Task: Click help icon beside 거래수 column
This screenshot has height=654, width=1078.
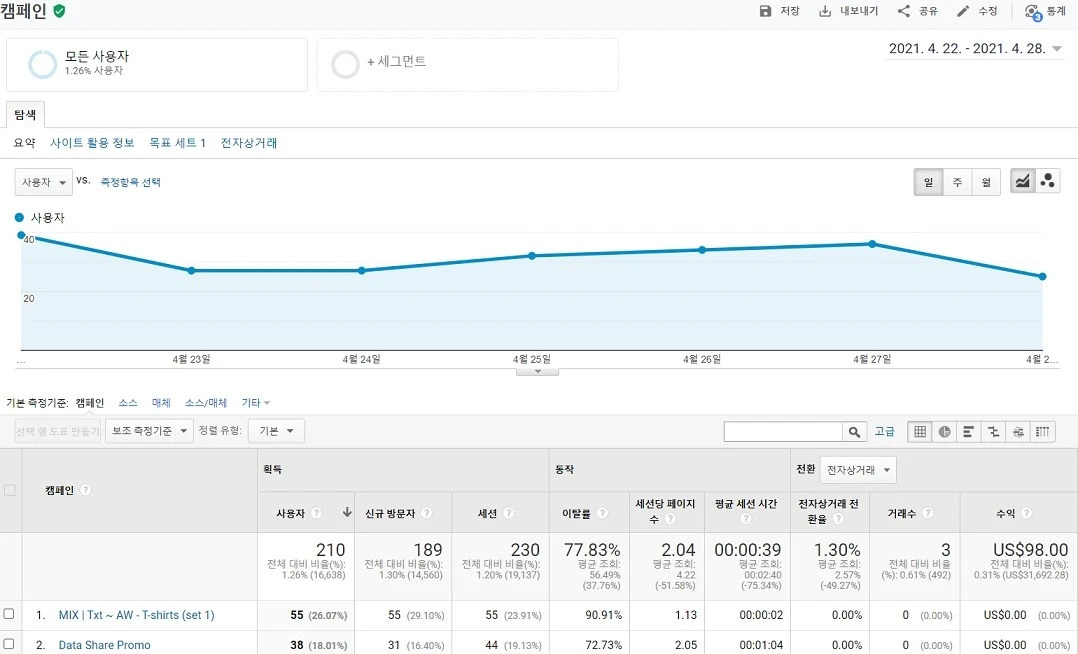Action: point(927,513)
